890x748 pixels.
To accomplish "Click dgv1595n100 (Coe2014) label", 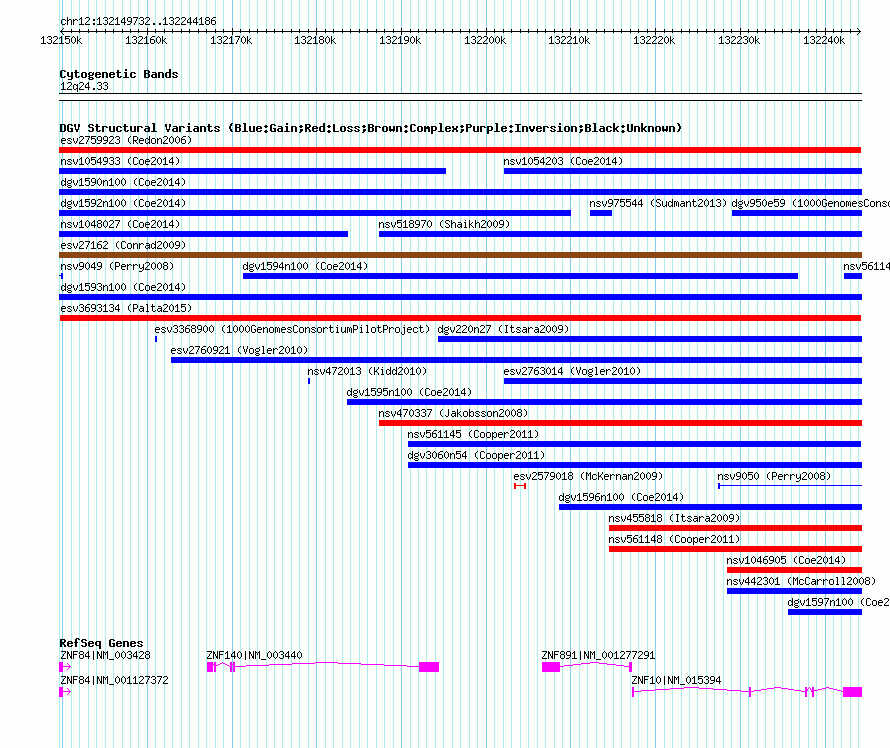I will pyautogui.click(x=409, y=392).
